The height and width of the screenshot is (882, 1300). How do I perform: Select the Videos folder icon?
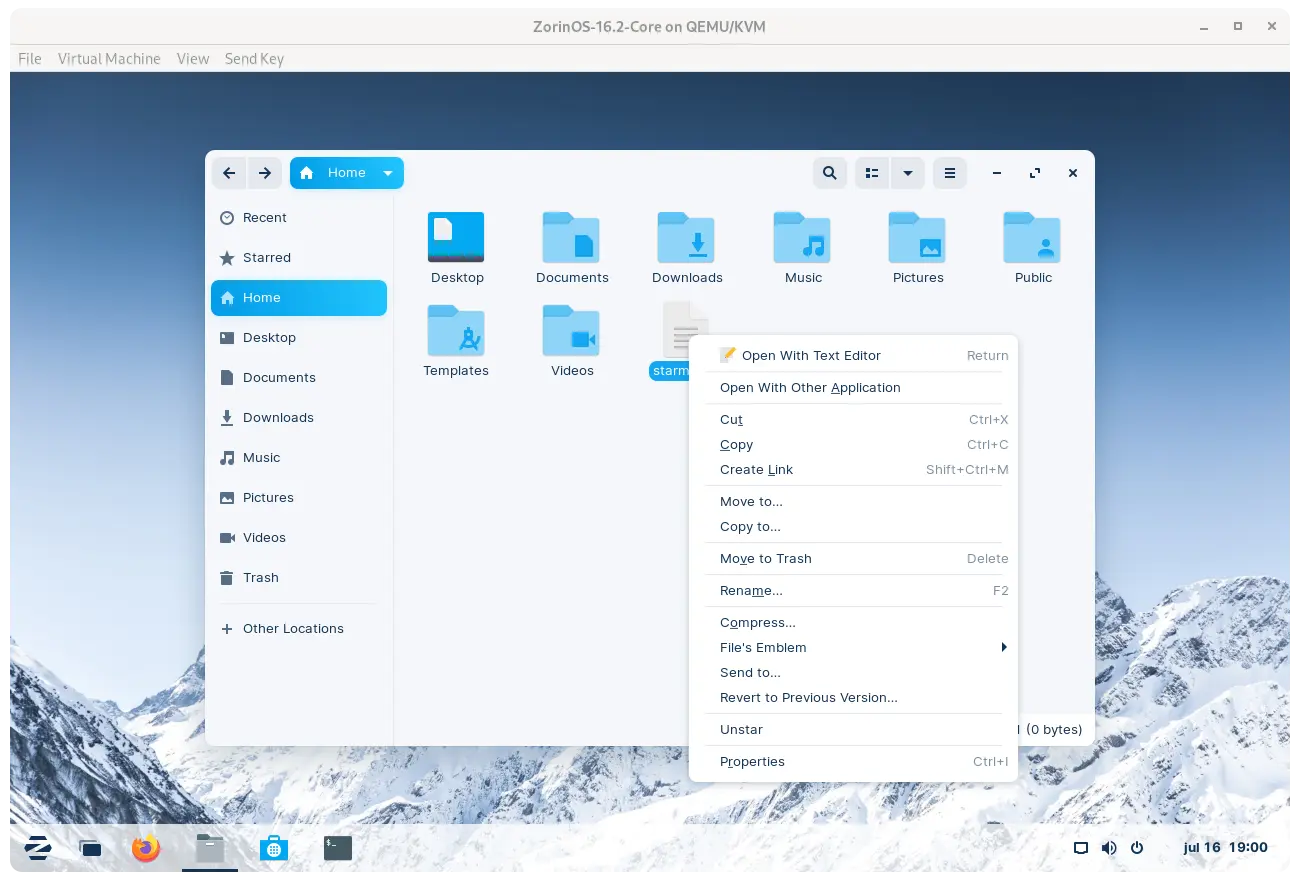571,331
